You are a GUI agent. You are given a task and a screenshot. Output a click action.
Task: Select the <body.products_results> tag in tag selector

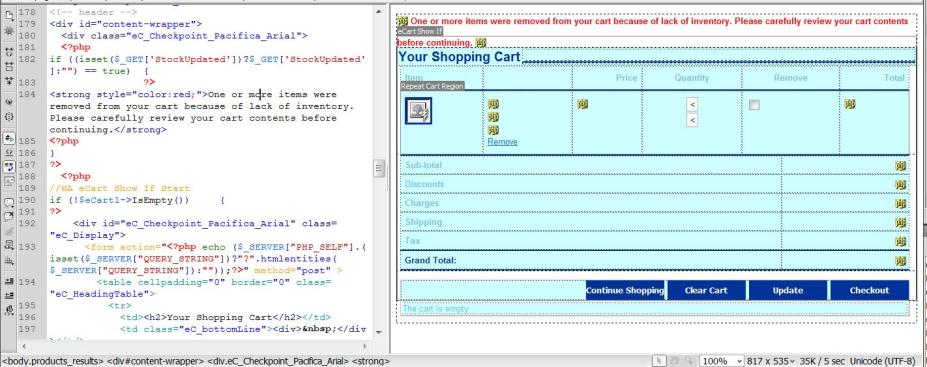(x=53, y=360)
